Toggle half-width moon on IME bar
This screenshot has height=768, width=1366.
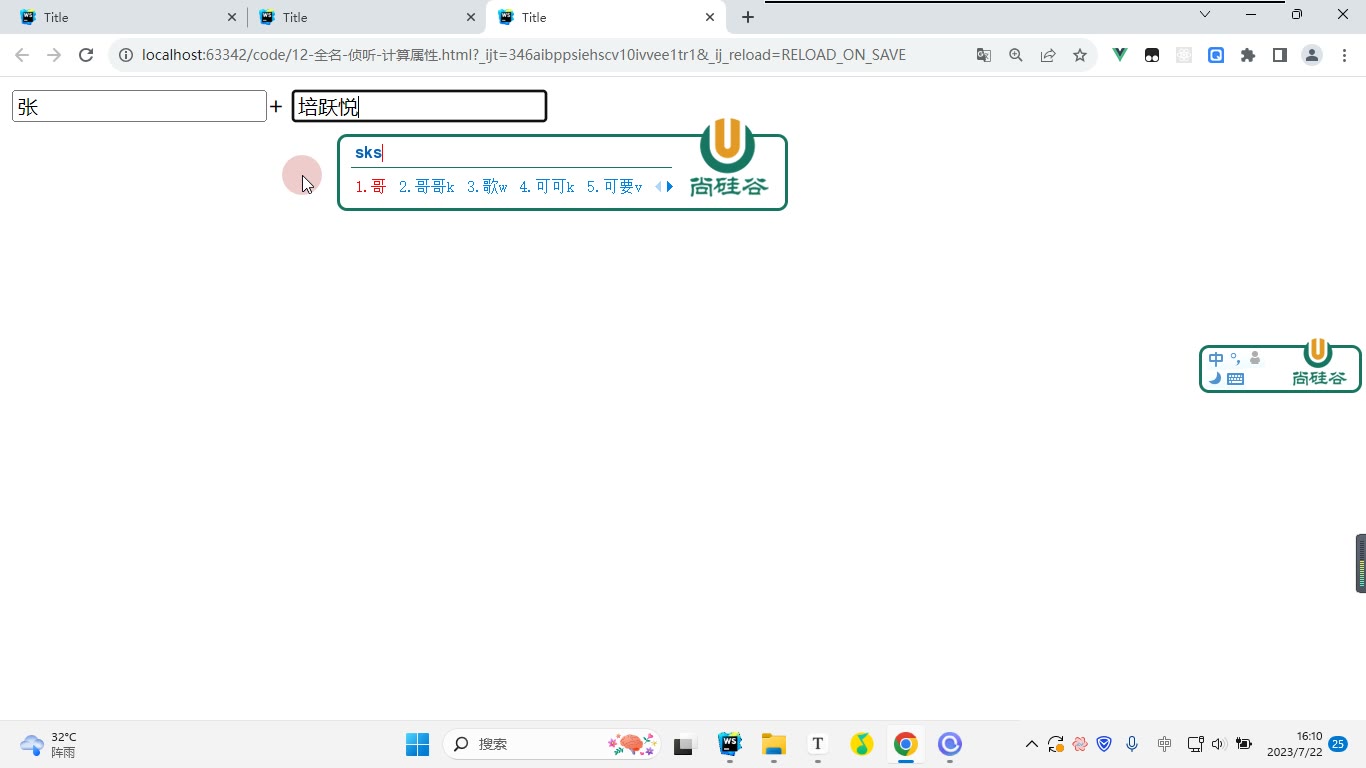pyautogui.click(x=1215, y=379)
